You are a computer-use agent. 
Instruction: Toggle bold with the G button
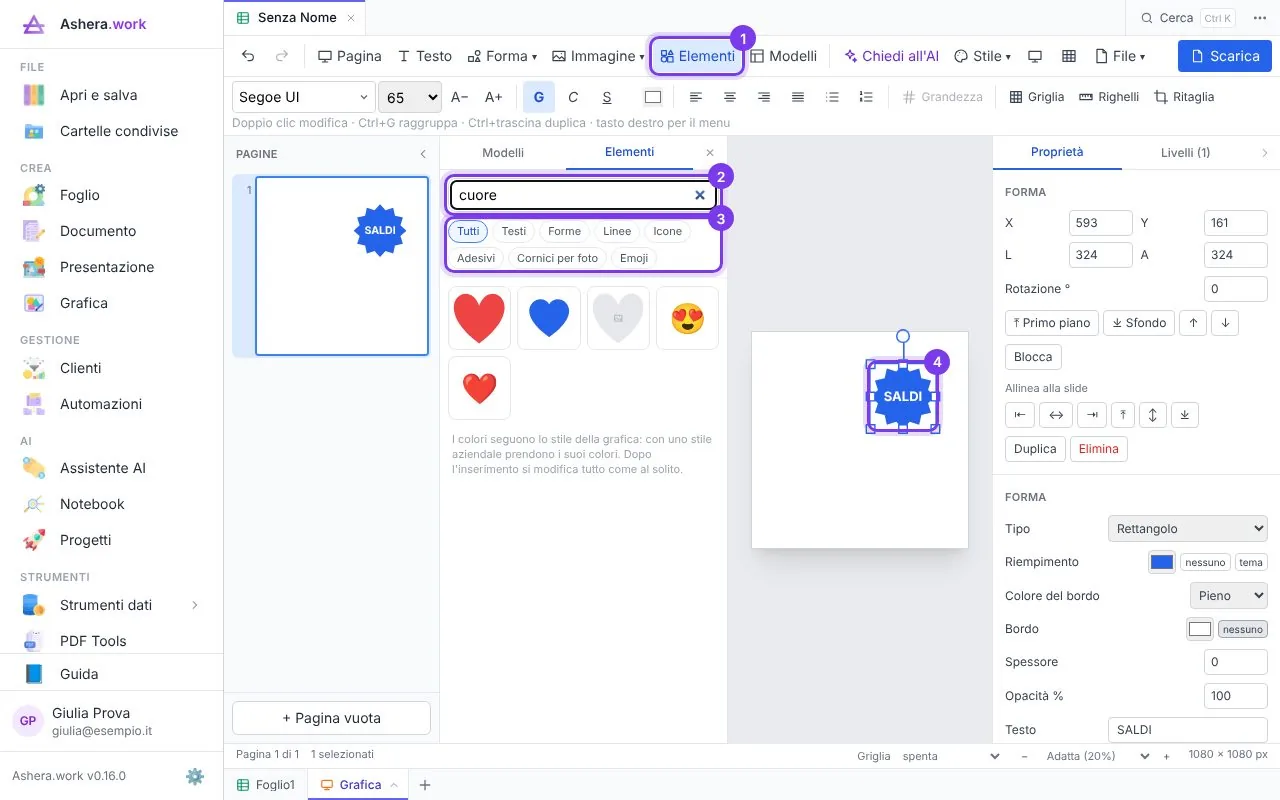539,97
